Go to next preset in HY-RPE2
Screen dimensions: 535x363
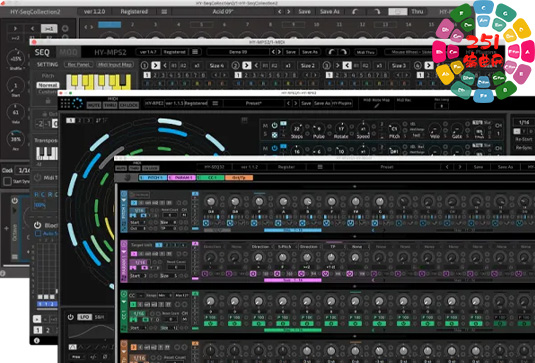tap(295, 103)
